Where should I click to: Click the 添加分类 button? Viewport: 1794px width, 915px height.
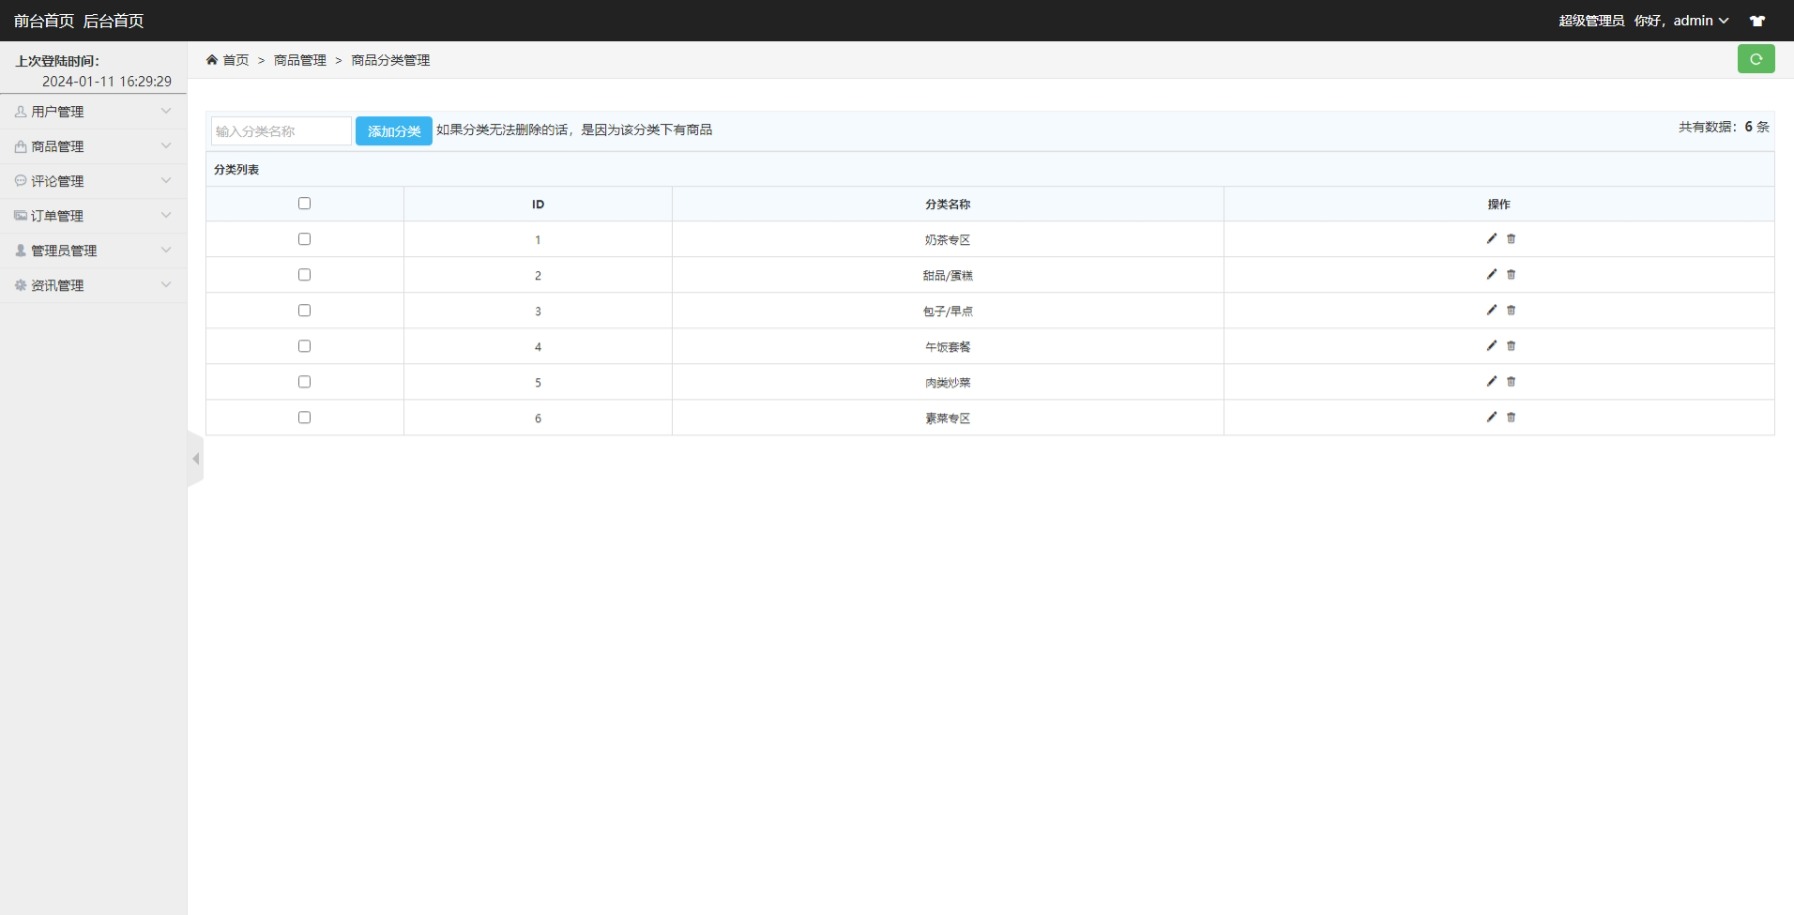(x=394, y=131)
